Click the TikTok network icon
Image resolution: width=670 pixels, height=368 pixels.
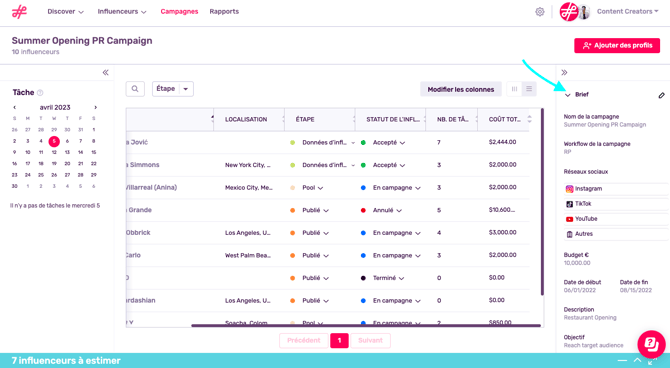(x=569, y=204)
